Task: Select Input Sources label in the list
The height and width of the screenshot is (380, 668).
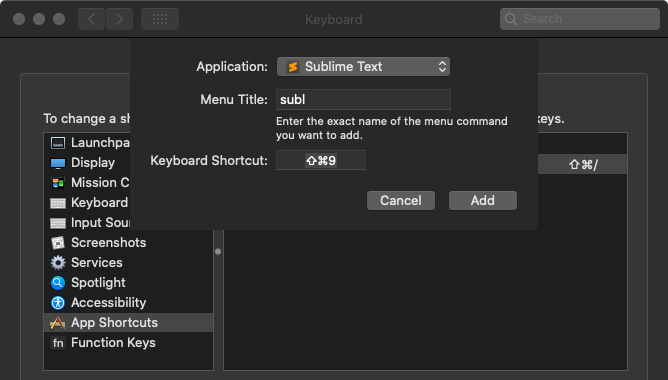Action: coord(100,223)
